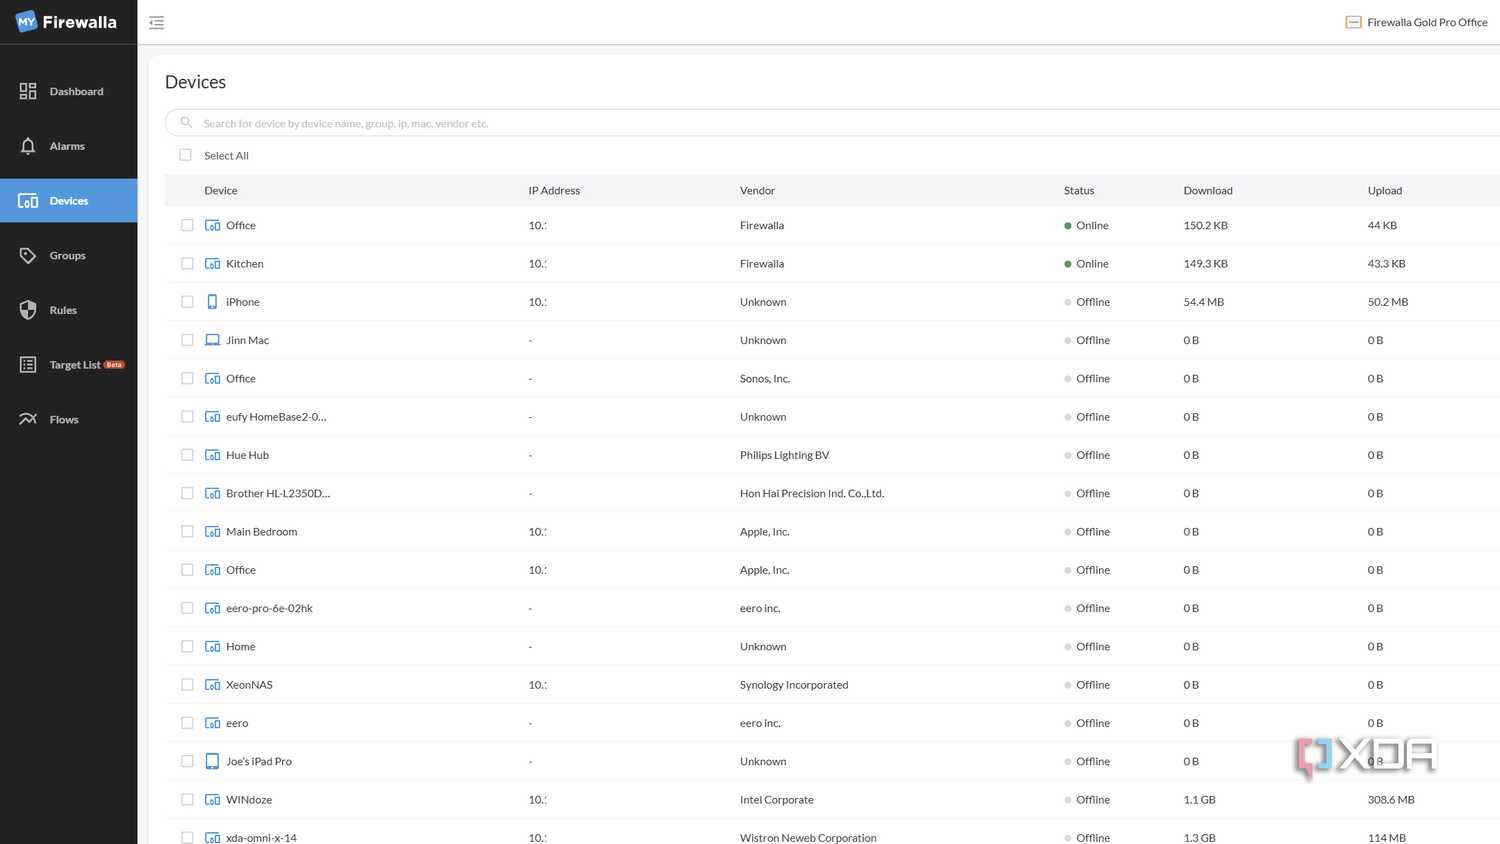This screenshot has width=1500, height=844.
Task: Open the xda-omni-x-14 device
Action: pyautogui.click(x=261, y=838)
